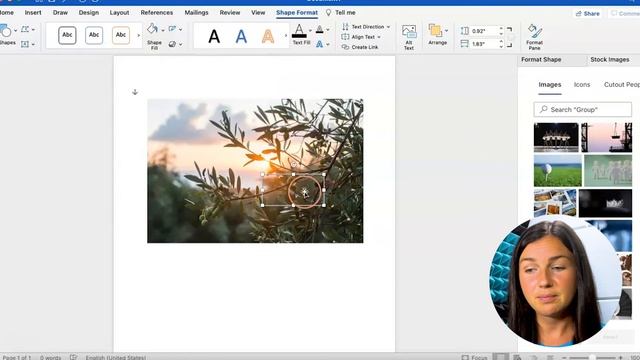The height and width of the screenshot is (360, 640).
Task: Apply the black A WordArt style
Action: (214, 37)
